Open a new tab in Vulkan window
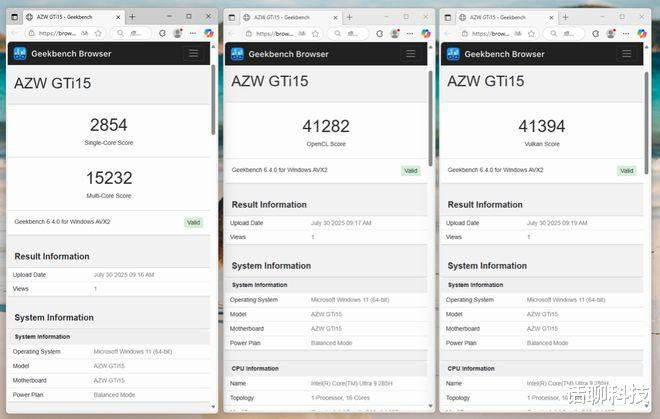 click(565, 17)
